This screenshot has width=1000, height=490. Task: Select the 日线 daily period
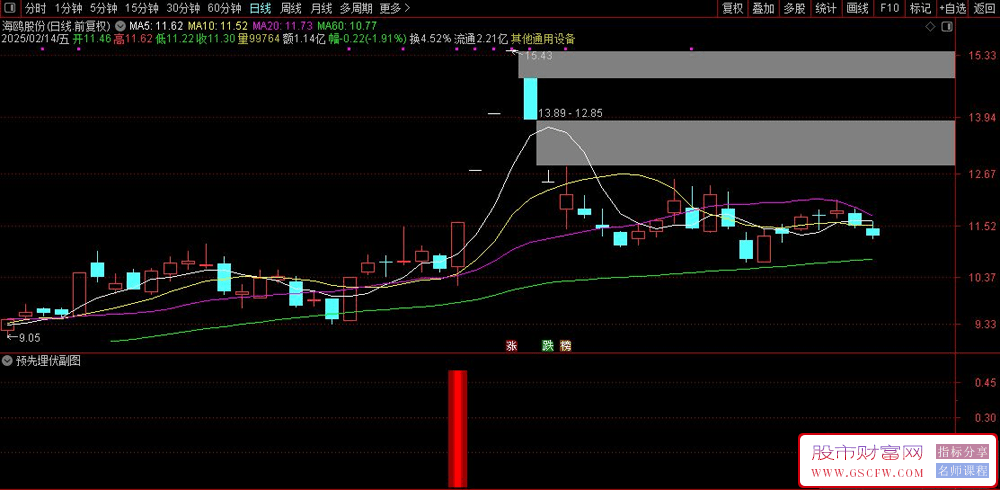pos(260,8)
